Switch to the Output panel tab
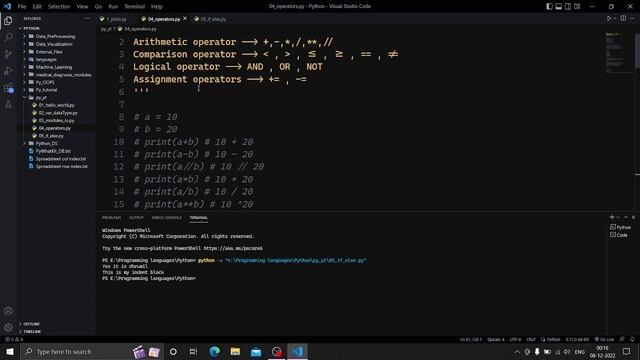Viewport: 640px width, 360px height. pos(136,218)
